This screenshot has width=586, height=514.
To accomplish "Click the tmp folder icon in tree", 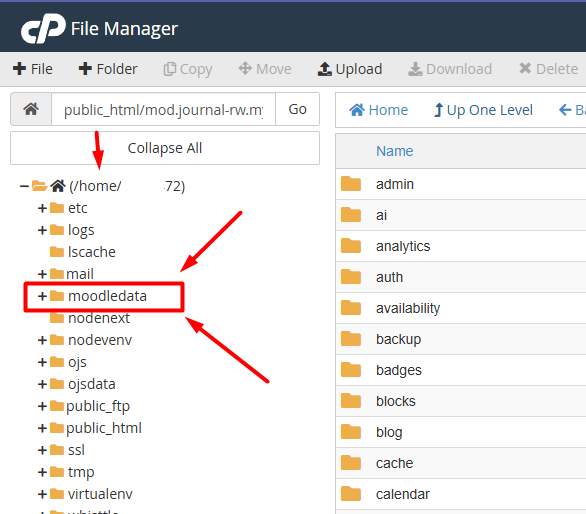I will (x=57, y=471).
